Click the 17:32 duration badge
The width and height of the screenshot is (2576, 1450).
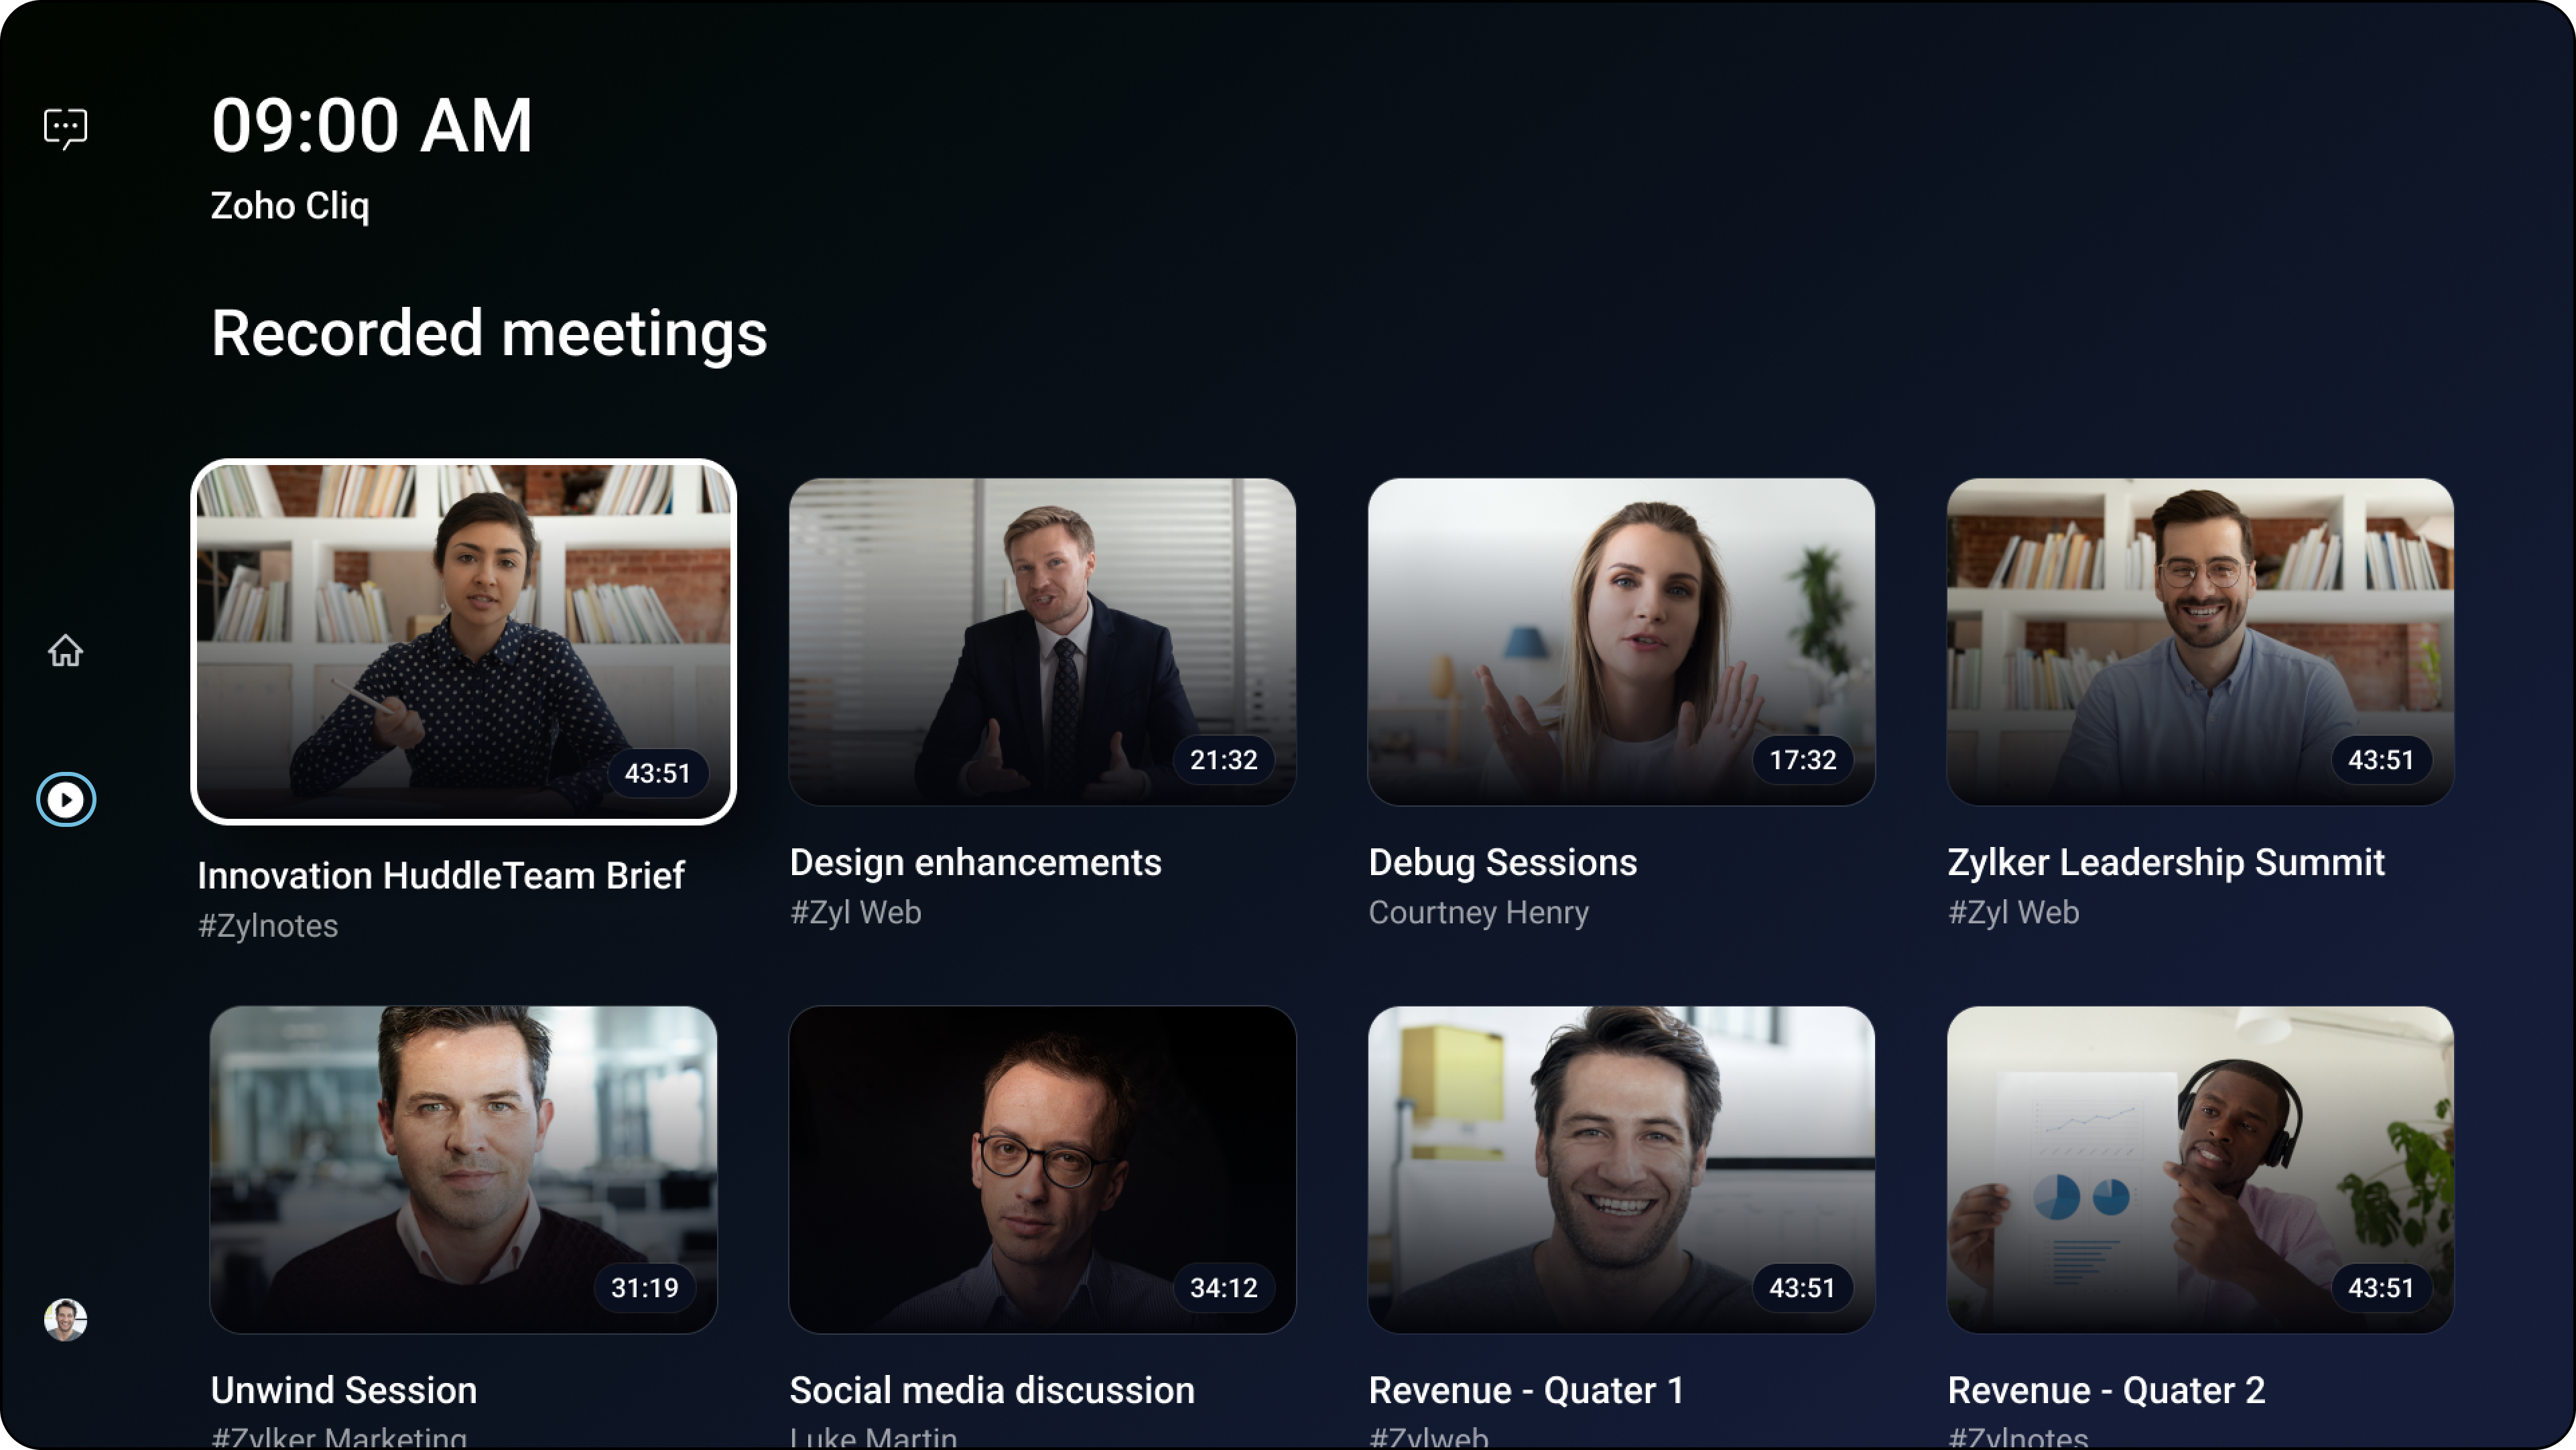tap(1803, 760)
